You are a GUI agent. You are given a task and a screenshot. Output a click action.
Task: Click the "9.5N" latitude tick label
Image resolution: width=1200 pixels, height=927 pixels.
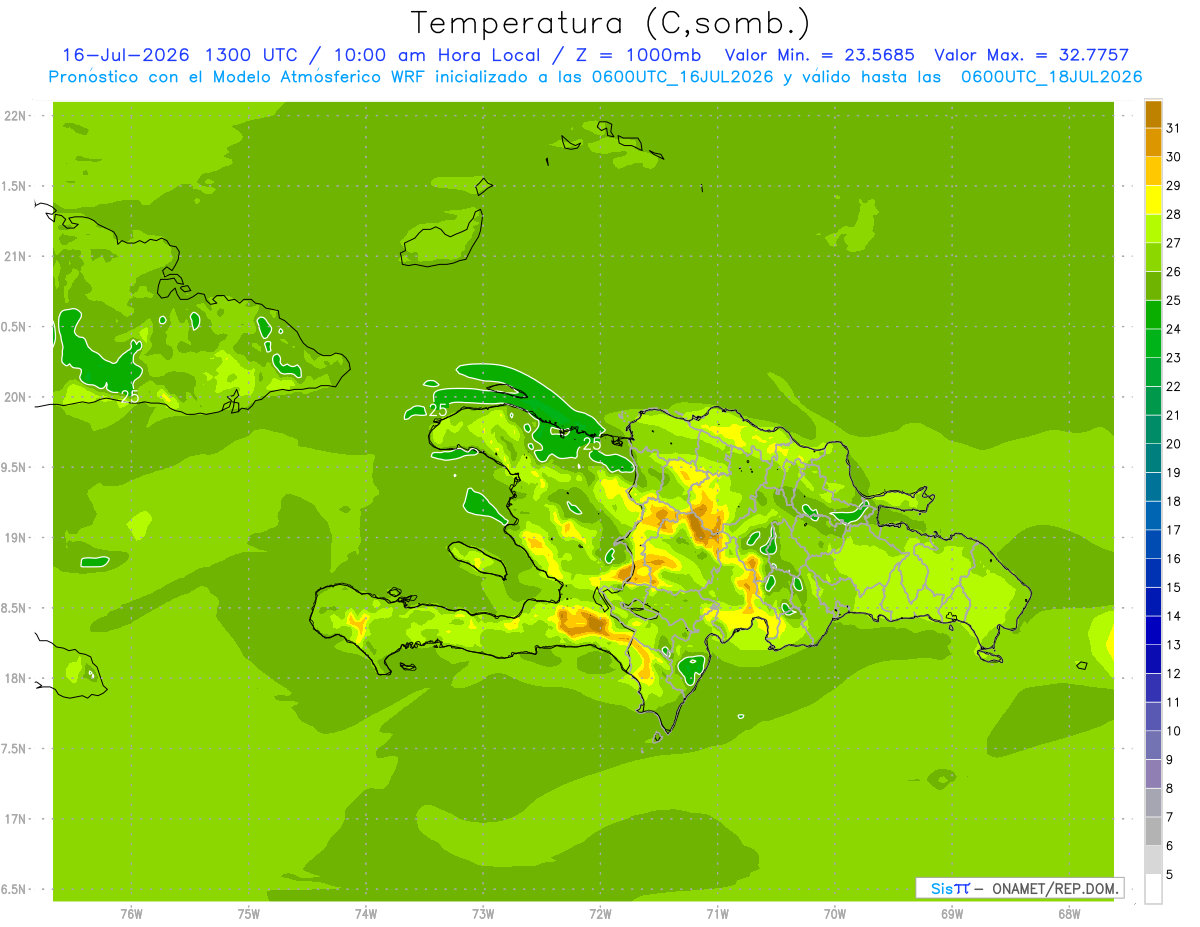coord(16,468)
